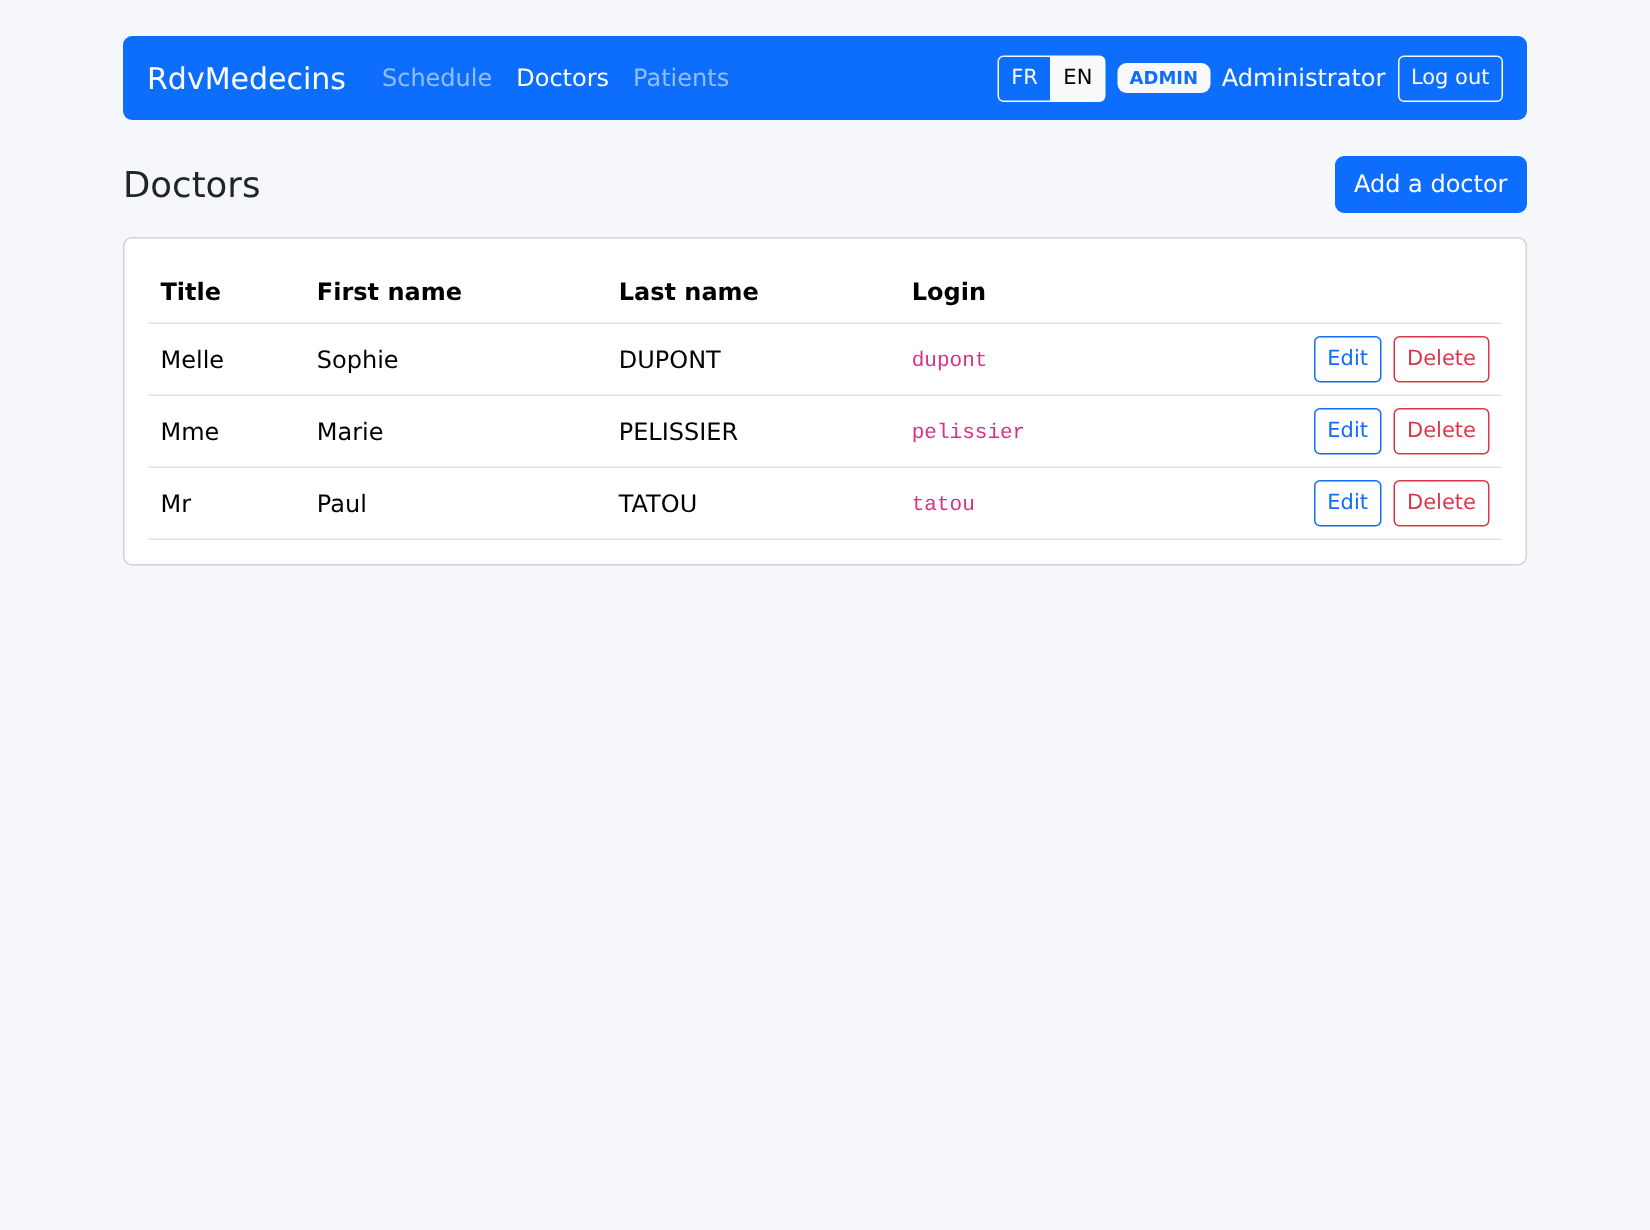Select the login 'dupont'
The image size is (1650, 1230).
949,360
